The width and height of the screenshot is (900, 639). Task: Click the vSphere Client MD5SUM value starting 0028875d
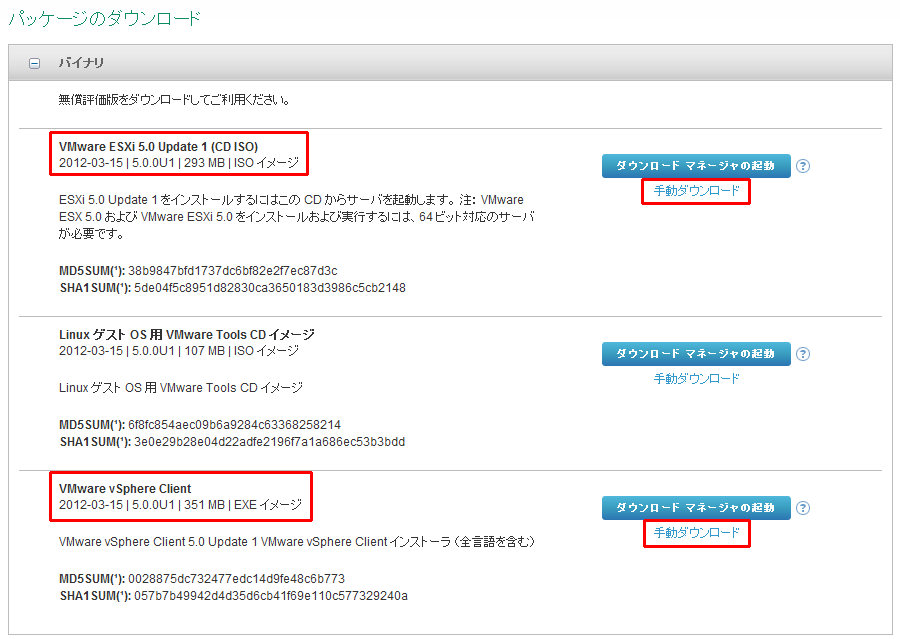click(236, 579)
